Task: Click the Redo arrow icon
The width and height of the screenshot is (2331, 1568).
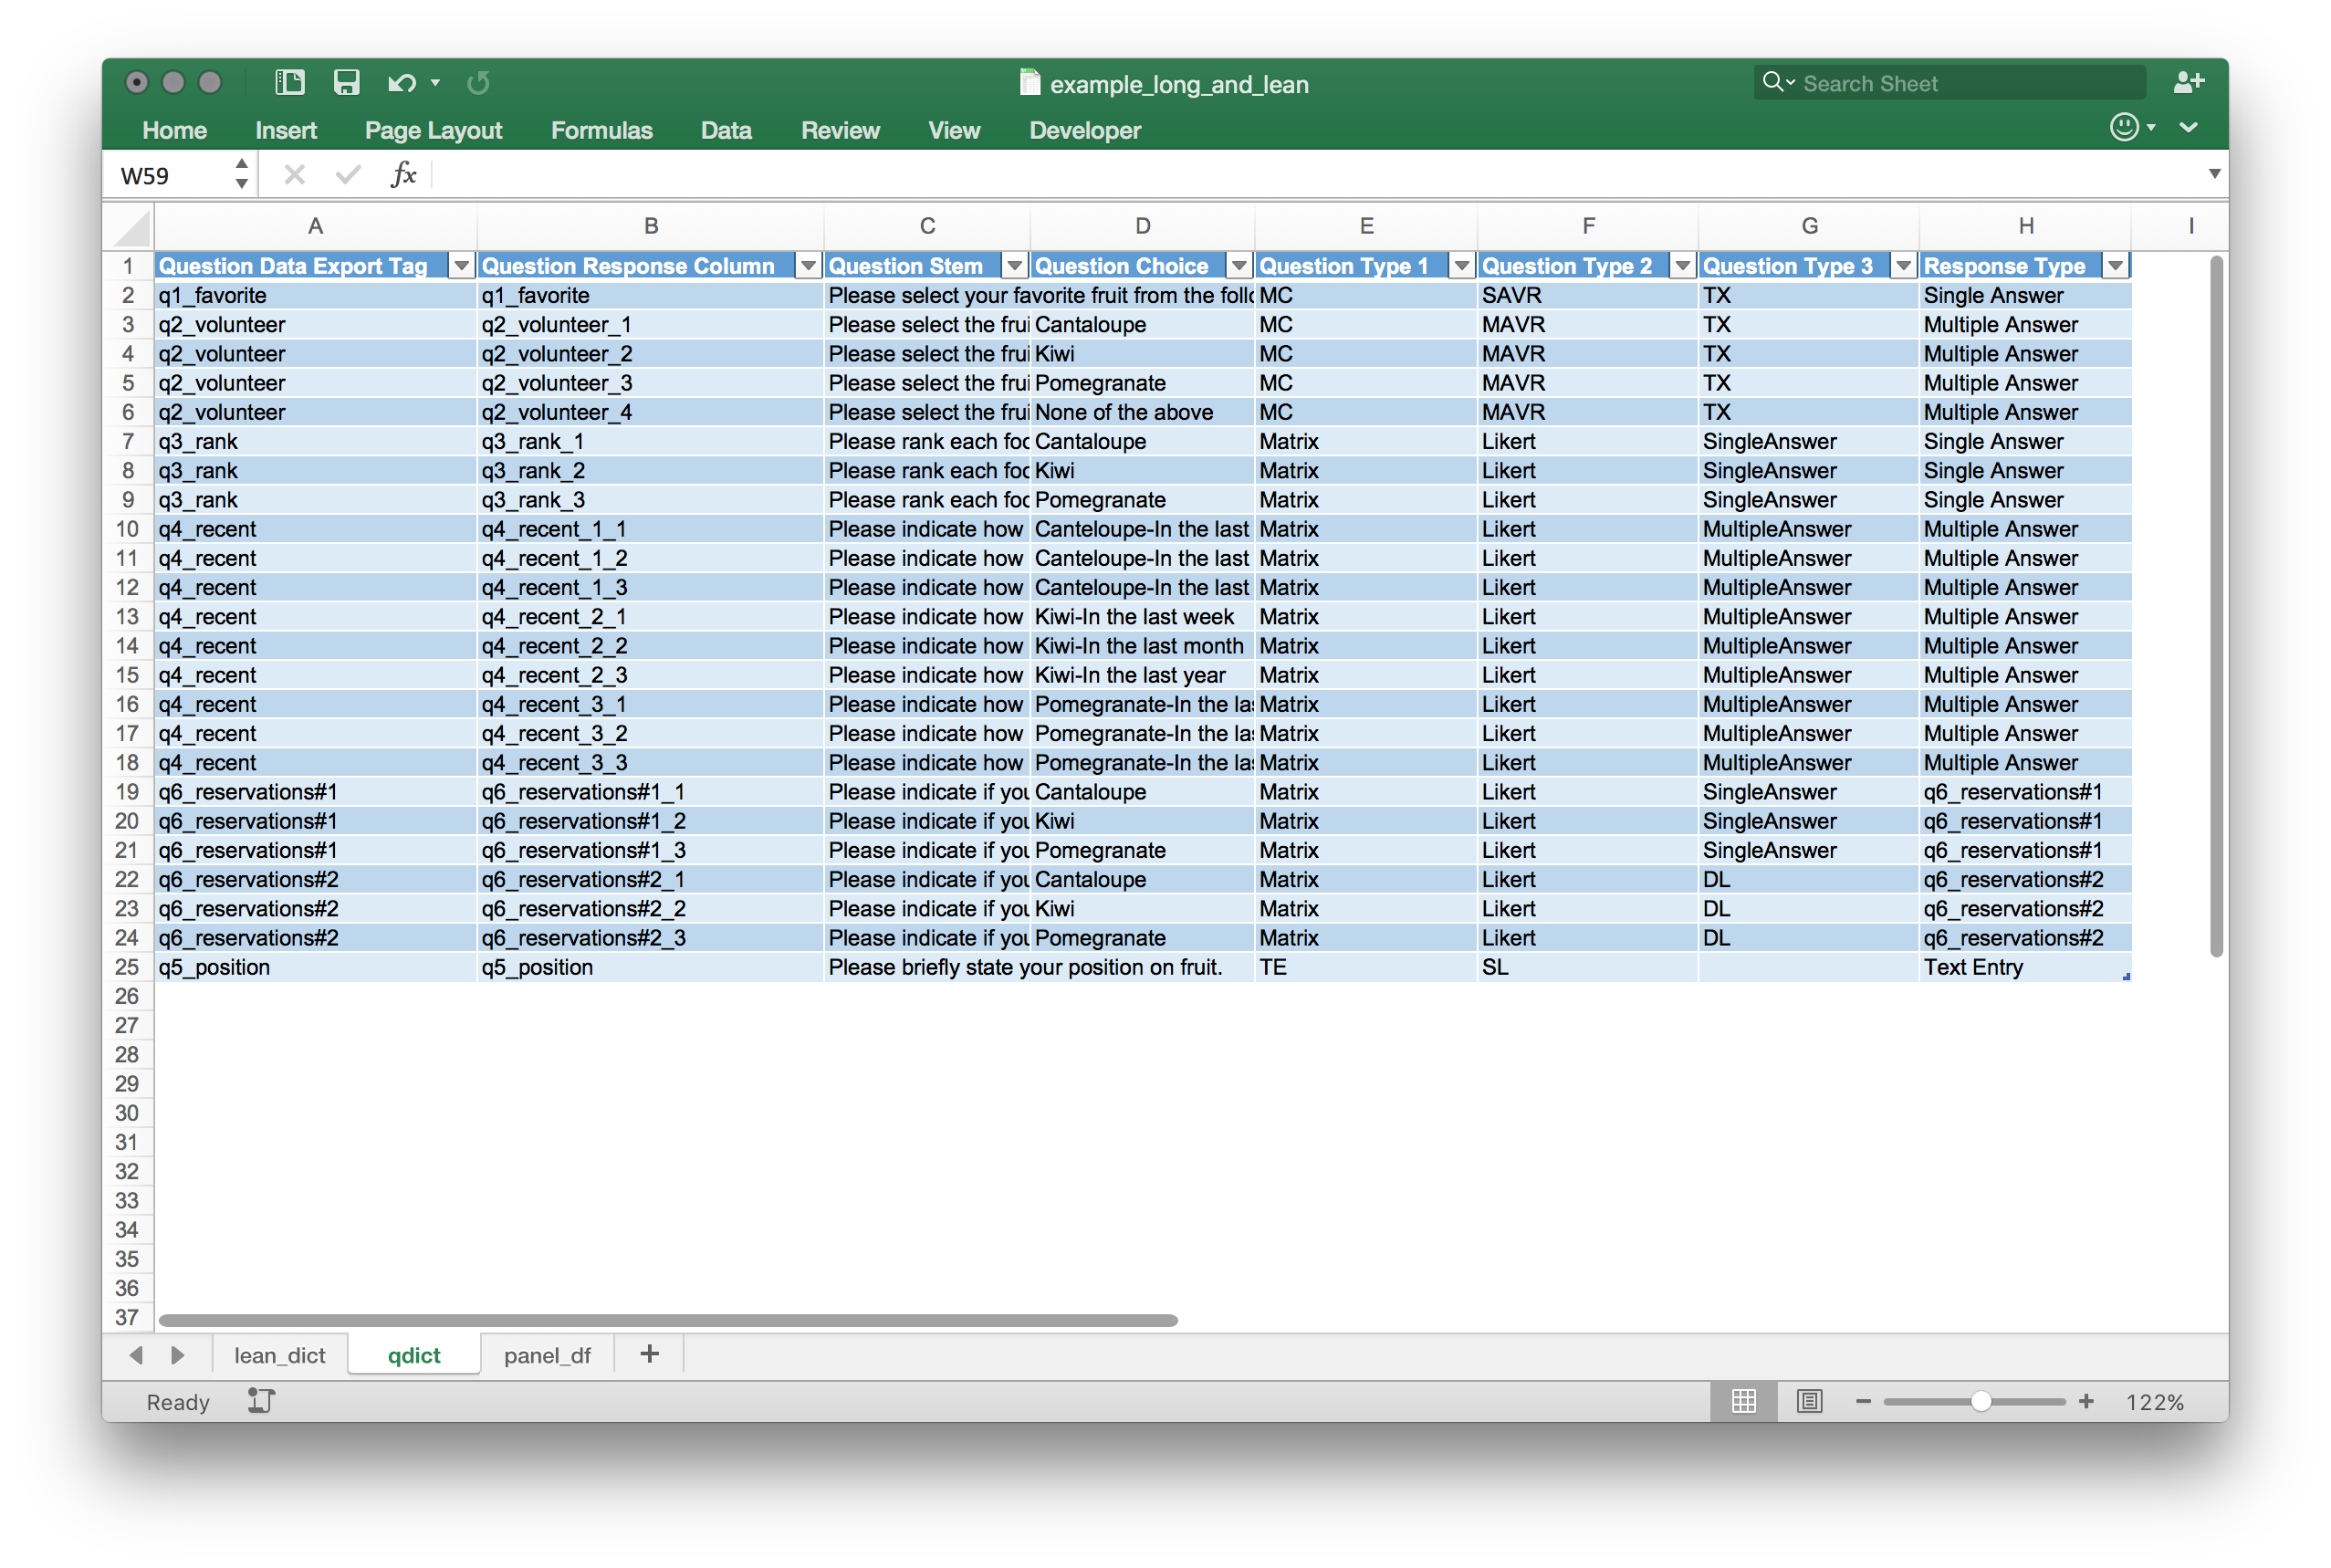Action: (x=478, y=83)
